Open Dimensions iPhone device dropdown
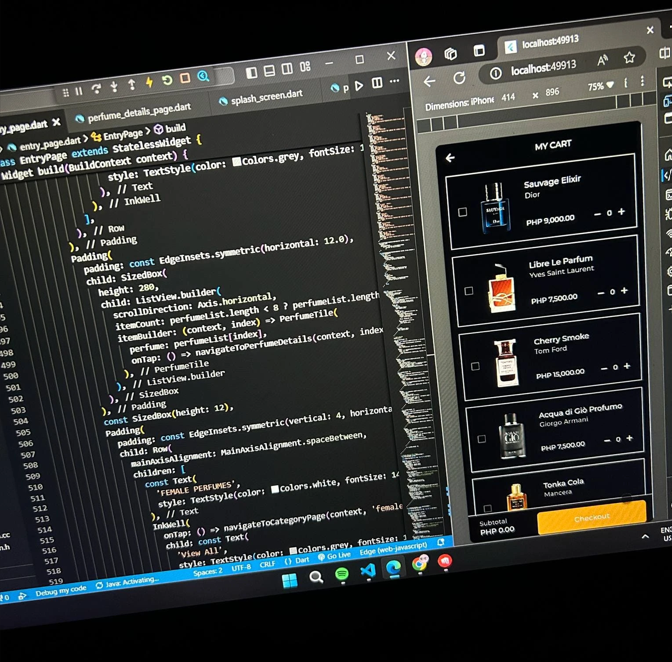672x662 pixels. (459, 103)
